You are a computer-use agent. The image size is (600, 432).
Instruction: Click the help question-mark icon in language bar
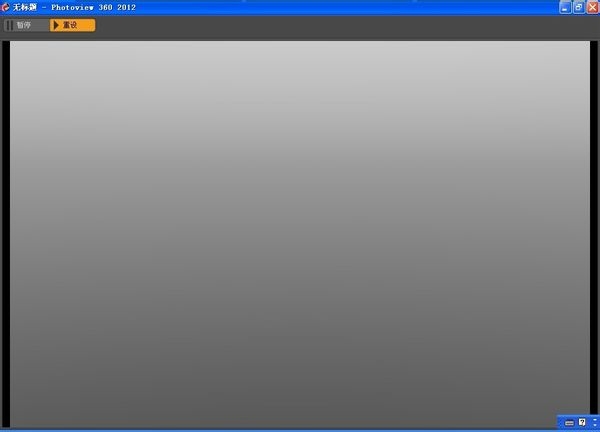point(582,422)
